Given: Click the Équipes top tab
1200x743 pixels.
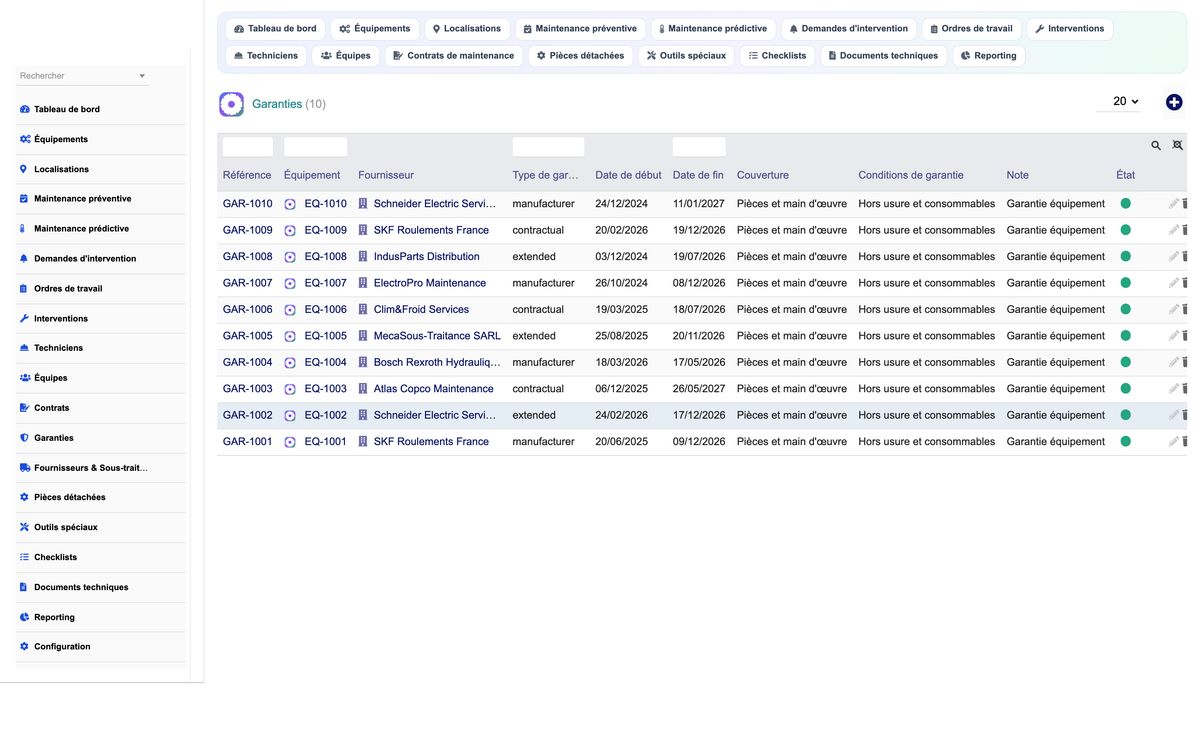Looking at the screenshot, I should 346,56.
